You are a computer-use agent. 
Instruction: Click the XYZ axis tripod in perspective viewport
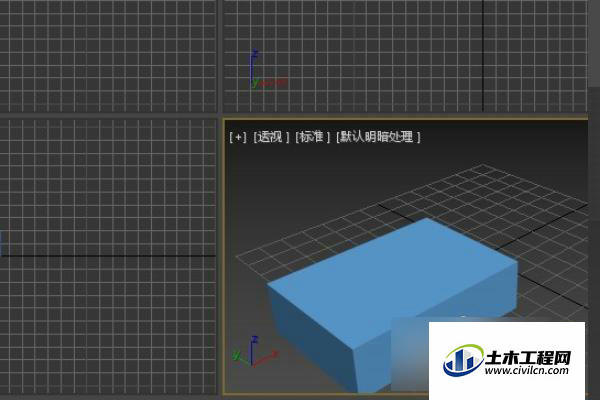coord(254,352)
